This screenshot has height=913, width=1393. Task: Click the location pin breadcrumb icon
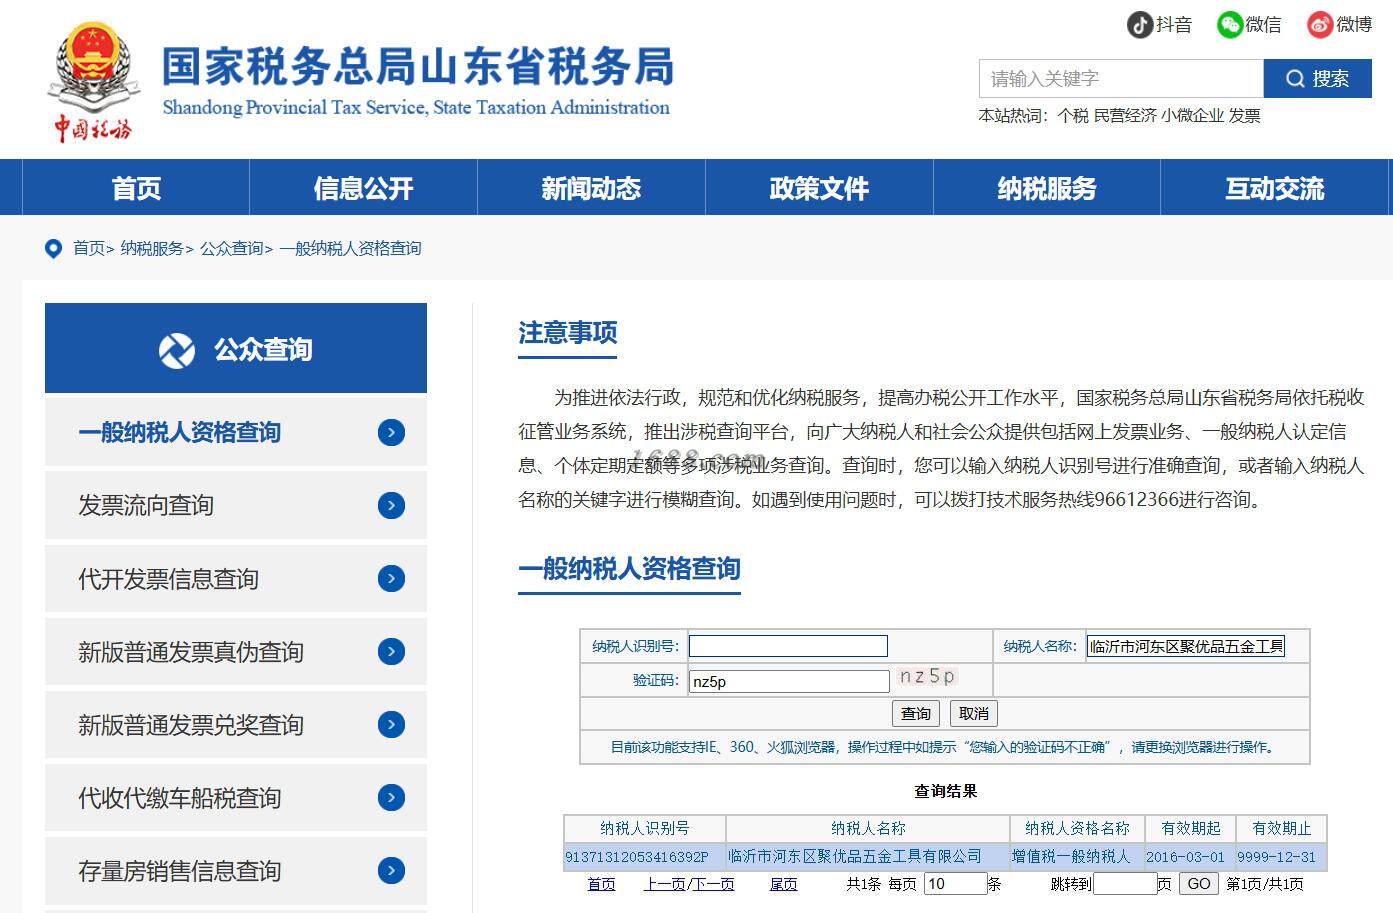[x=53, y=248]
